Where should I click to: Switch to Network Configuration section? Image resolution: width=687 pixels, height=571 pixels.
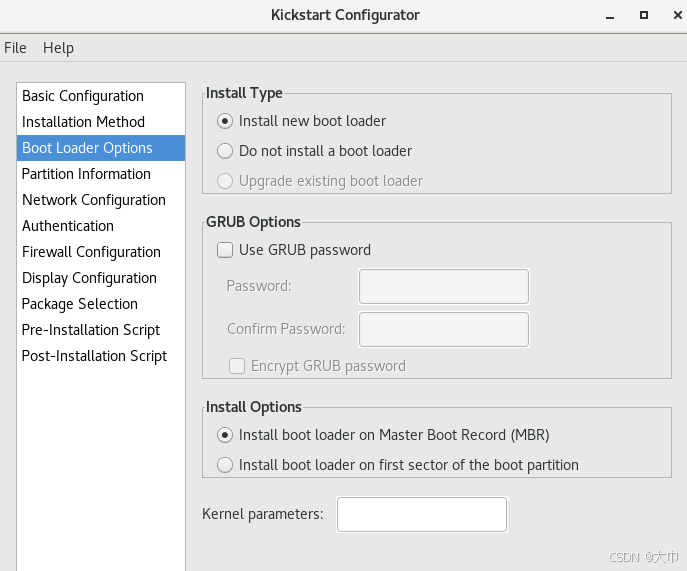point(101,200)
